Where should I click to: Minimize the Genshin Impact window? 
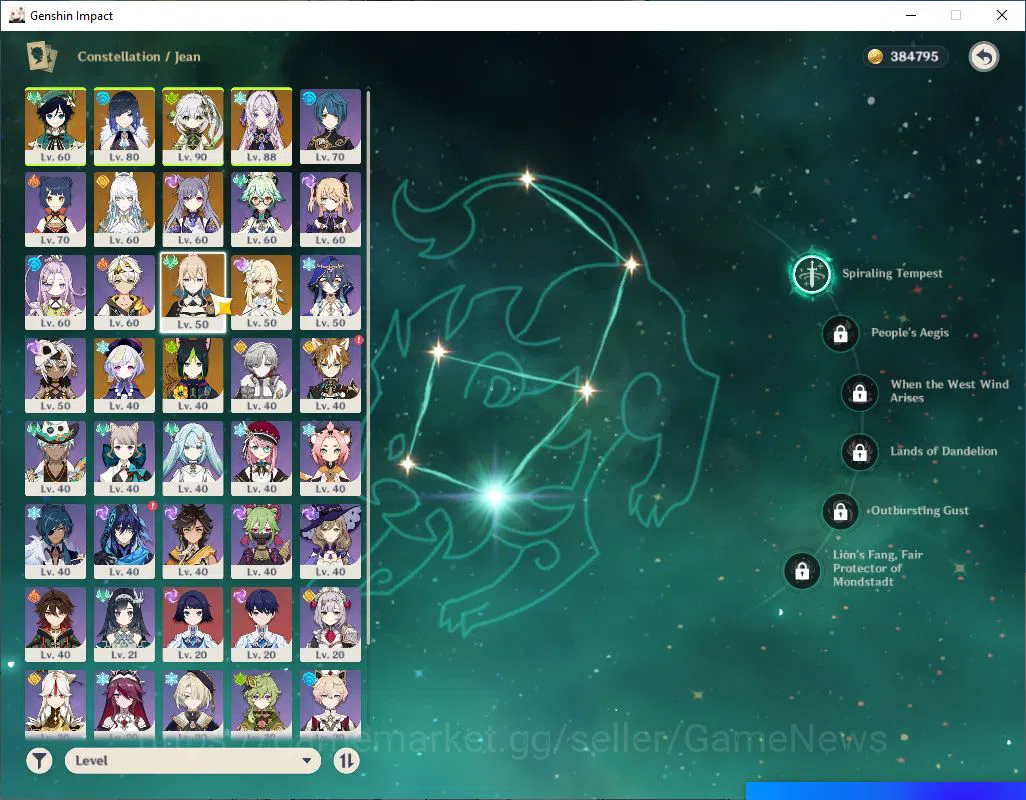(x=910, y=15)
